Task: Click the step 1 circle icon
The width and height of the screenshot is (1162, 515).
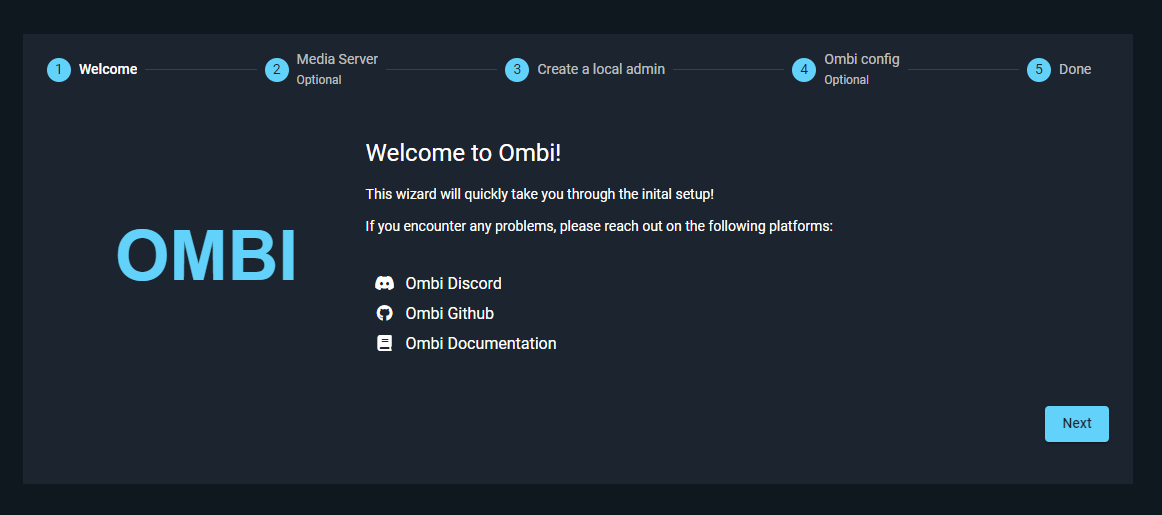Action: tap(59, 70)
